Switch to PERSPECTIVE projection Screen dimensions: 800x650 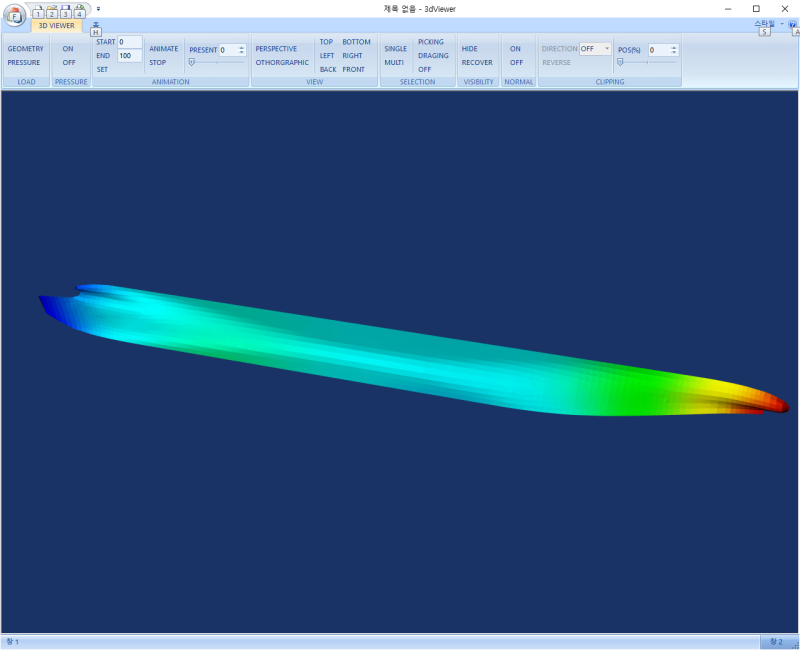click(x=276, y=48)
